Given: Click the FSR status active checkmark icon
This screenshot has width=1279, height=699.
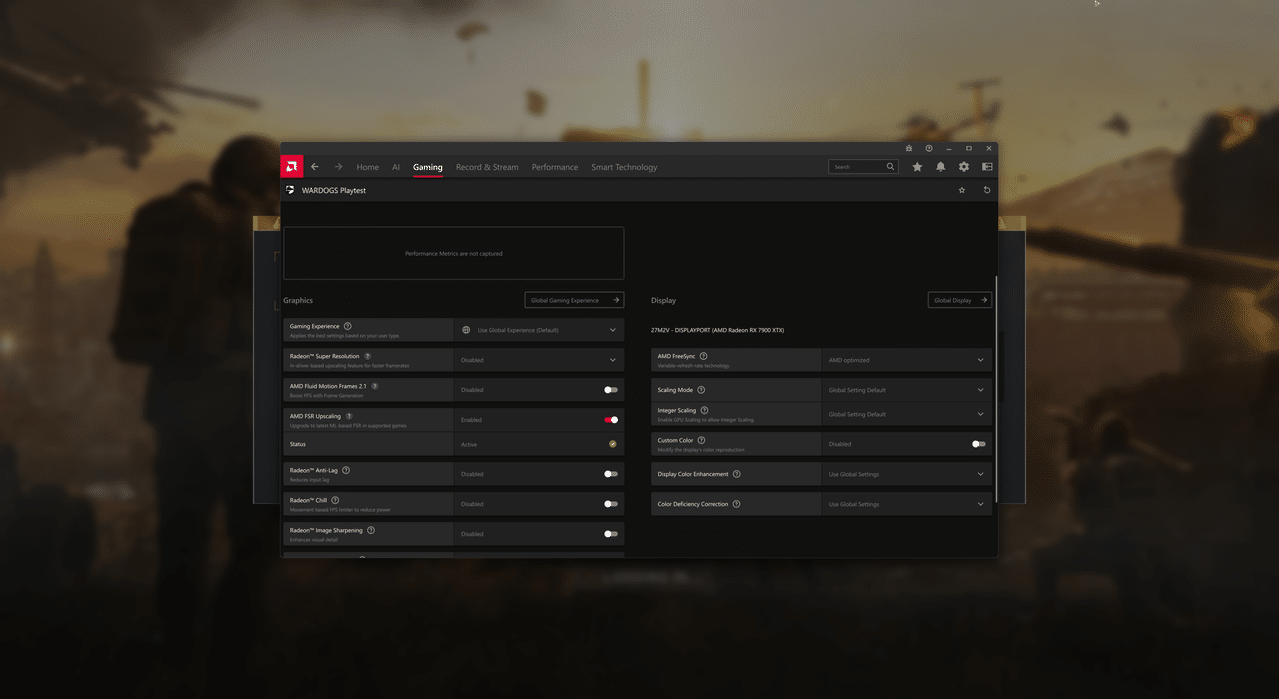Looking at the screenshot, I should coord(613,444).
